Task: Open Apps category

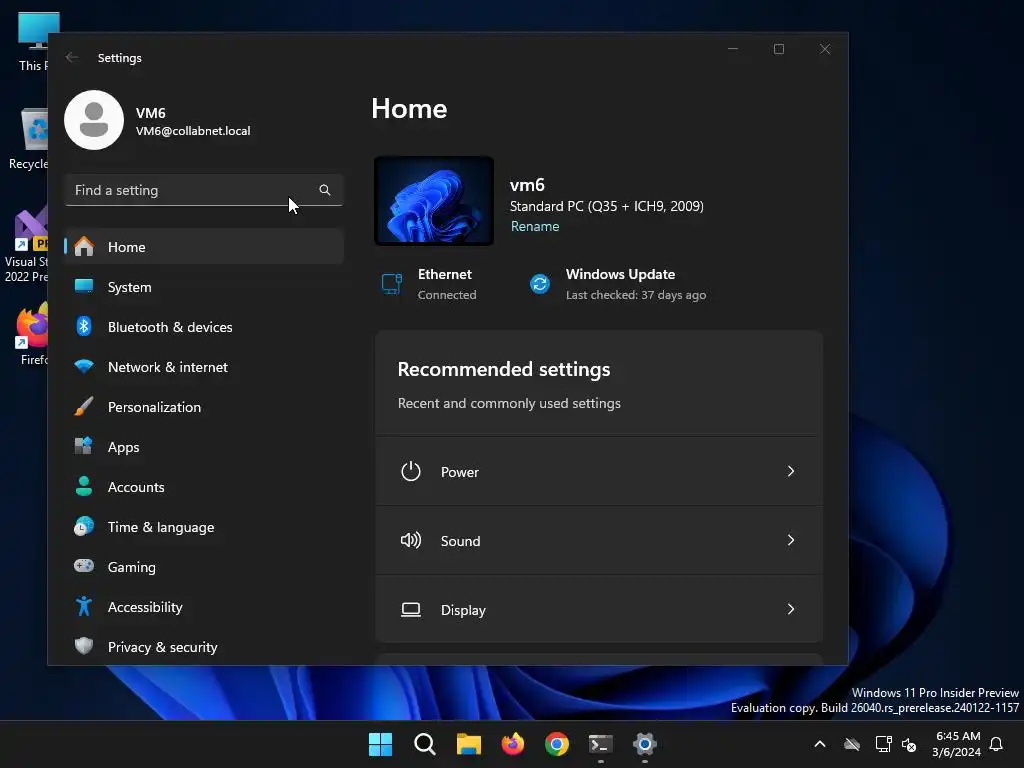Action: tap(204, 447)
